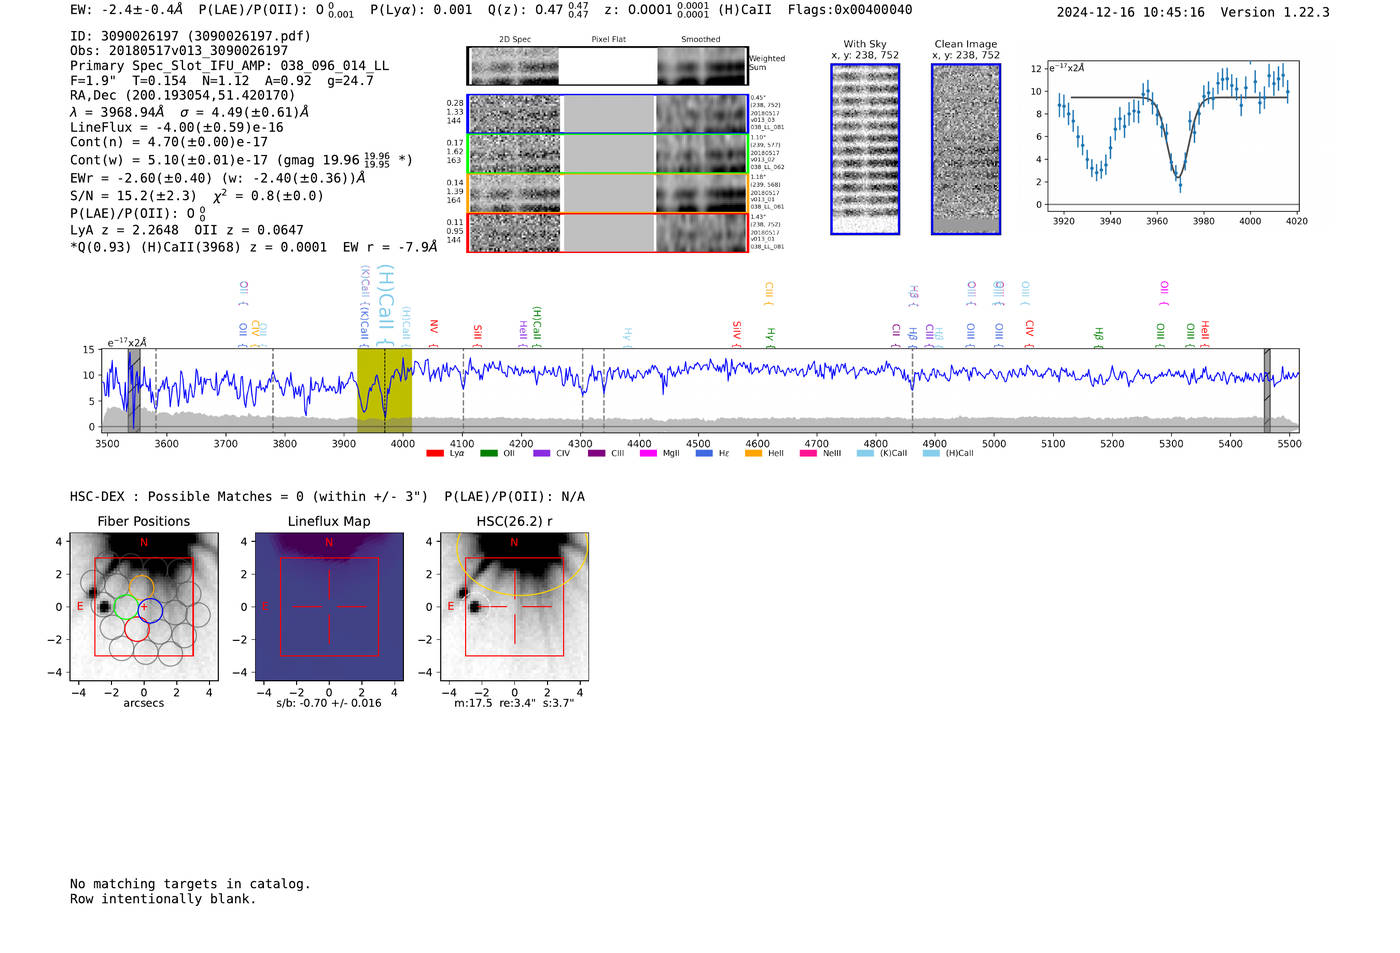The width and height of the screenshot is (1400, 953).
Task: Click the Flags:0x00400040 text
Action: coord(850,10)
